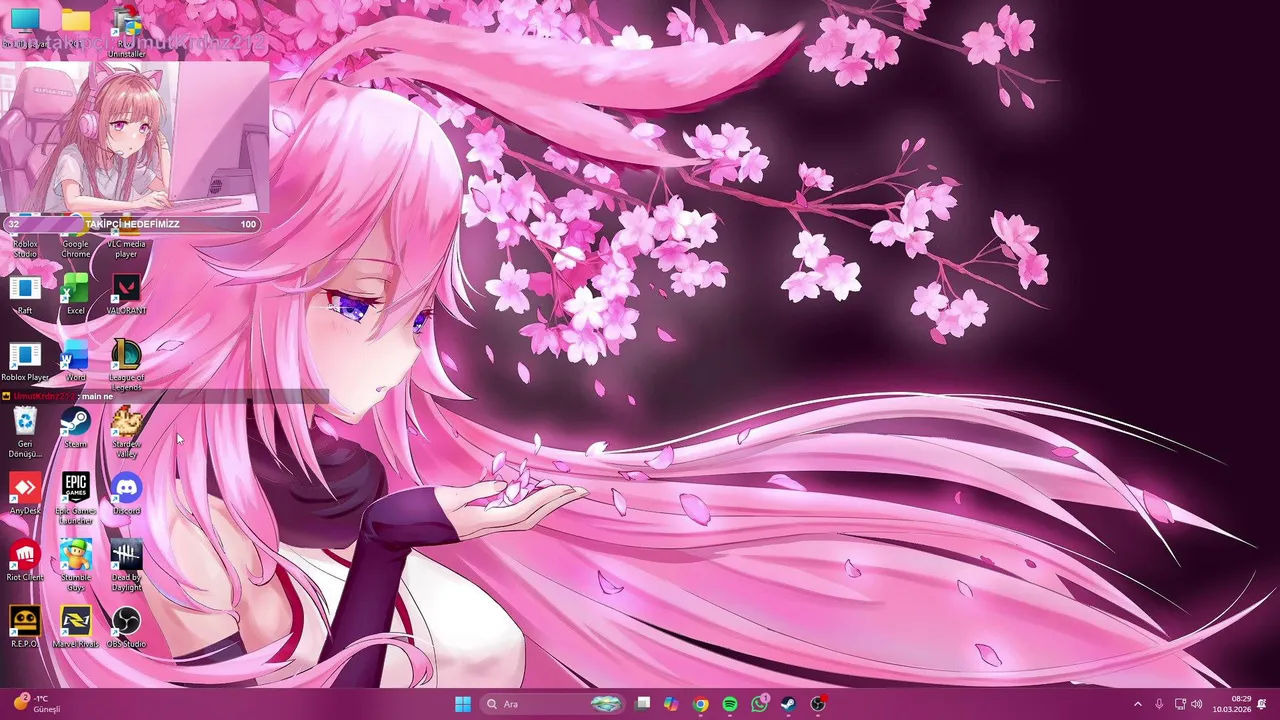Open the R.E.P.O. desktop shortcut

(x=25, y=627)
